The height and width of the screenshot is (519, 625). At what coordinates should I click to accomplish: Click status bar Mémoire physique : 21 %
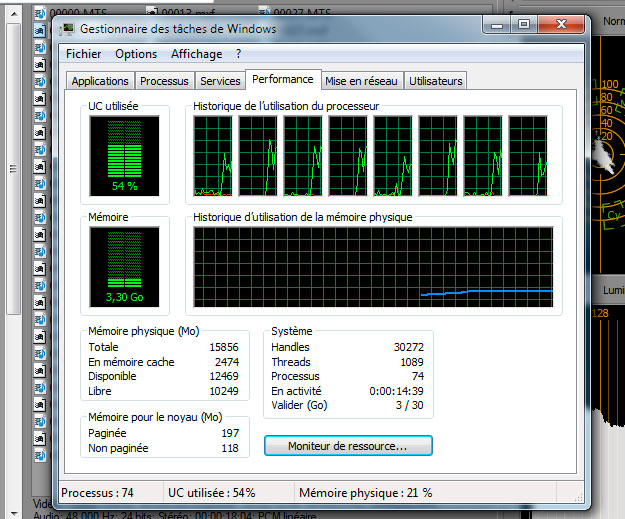click(366, 493)
